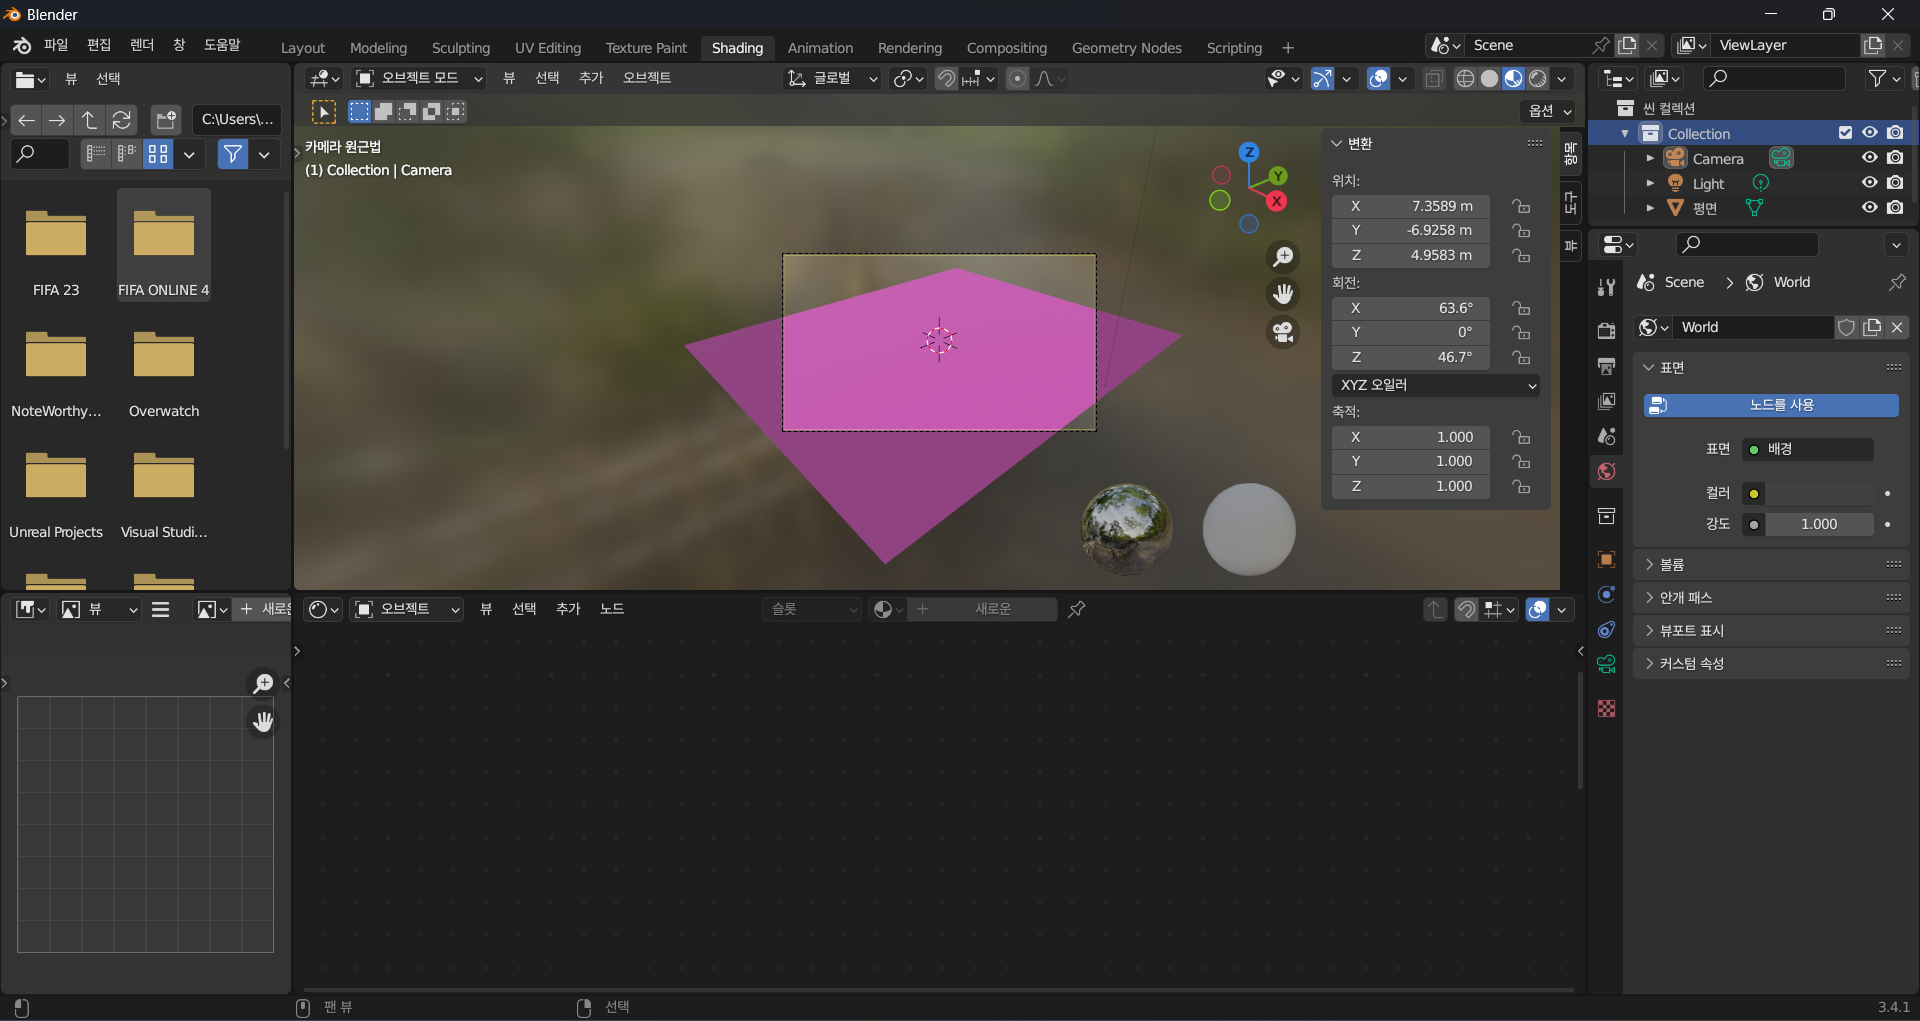This screenshot has width=1920, height=1021.
Task: Open 도움말 menu in top bar
Action: point(222,45)
